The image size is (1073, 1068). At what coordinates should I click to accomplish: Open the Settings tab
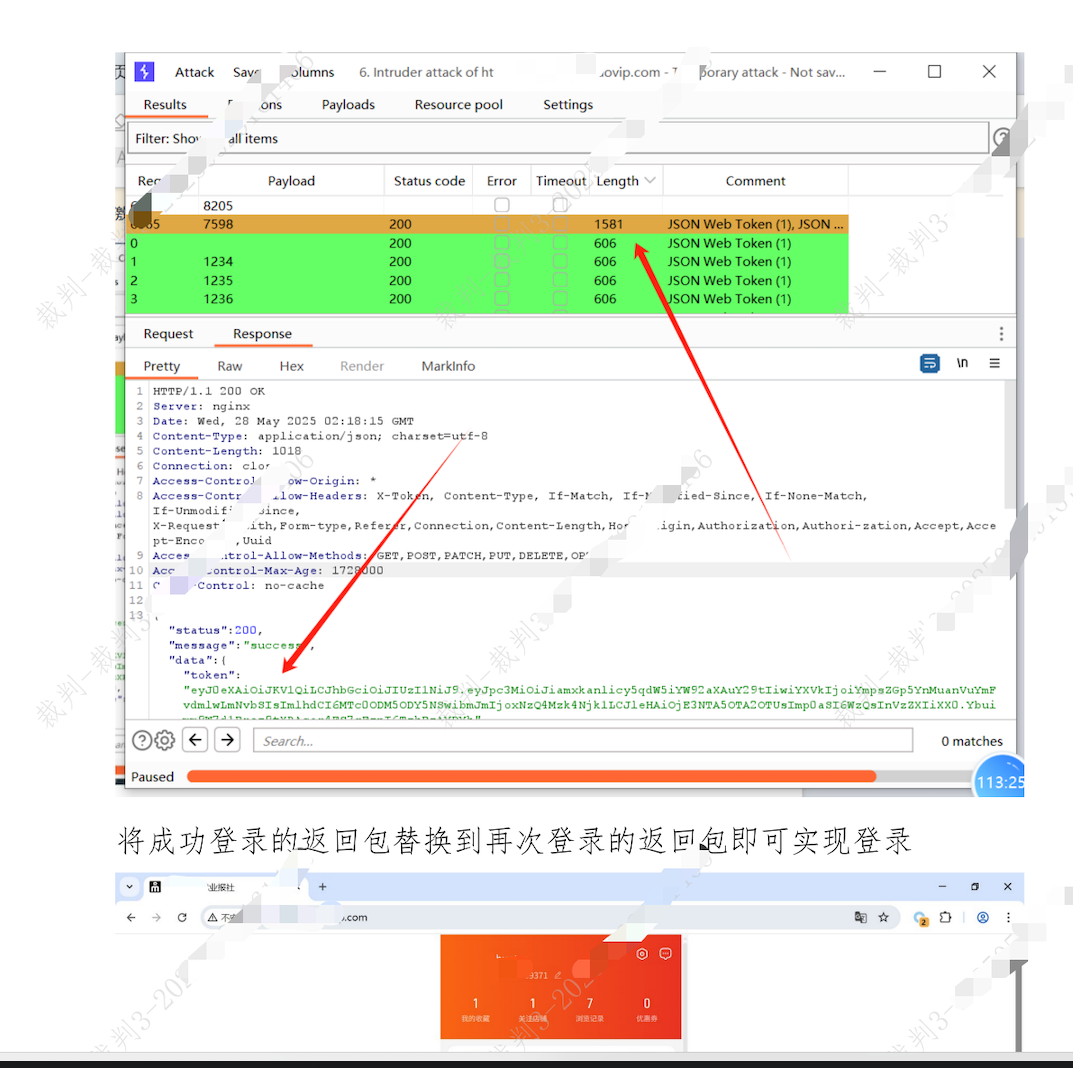568,105
